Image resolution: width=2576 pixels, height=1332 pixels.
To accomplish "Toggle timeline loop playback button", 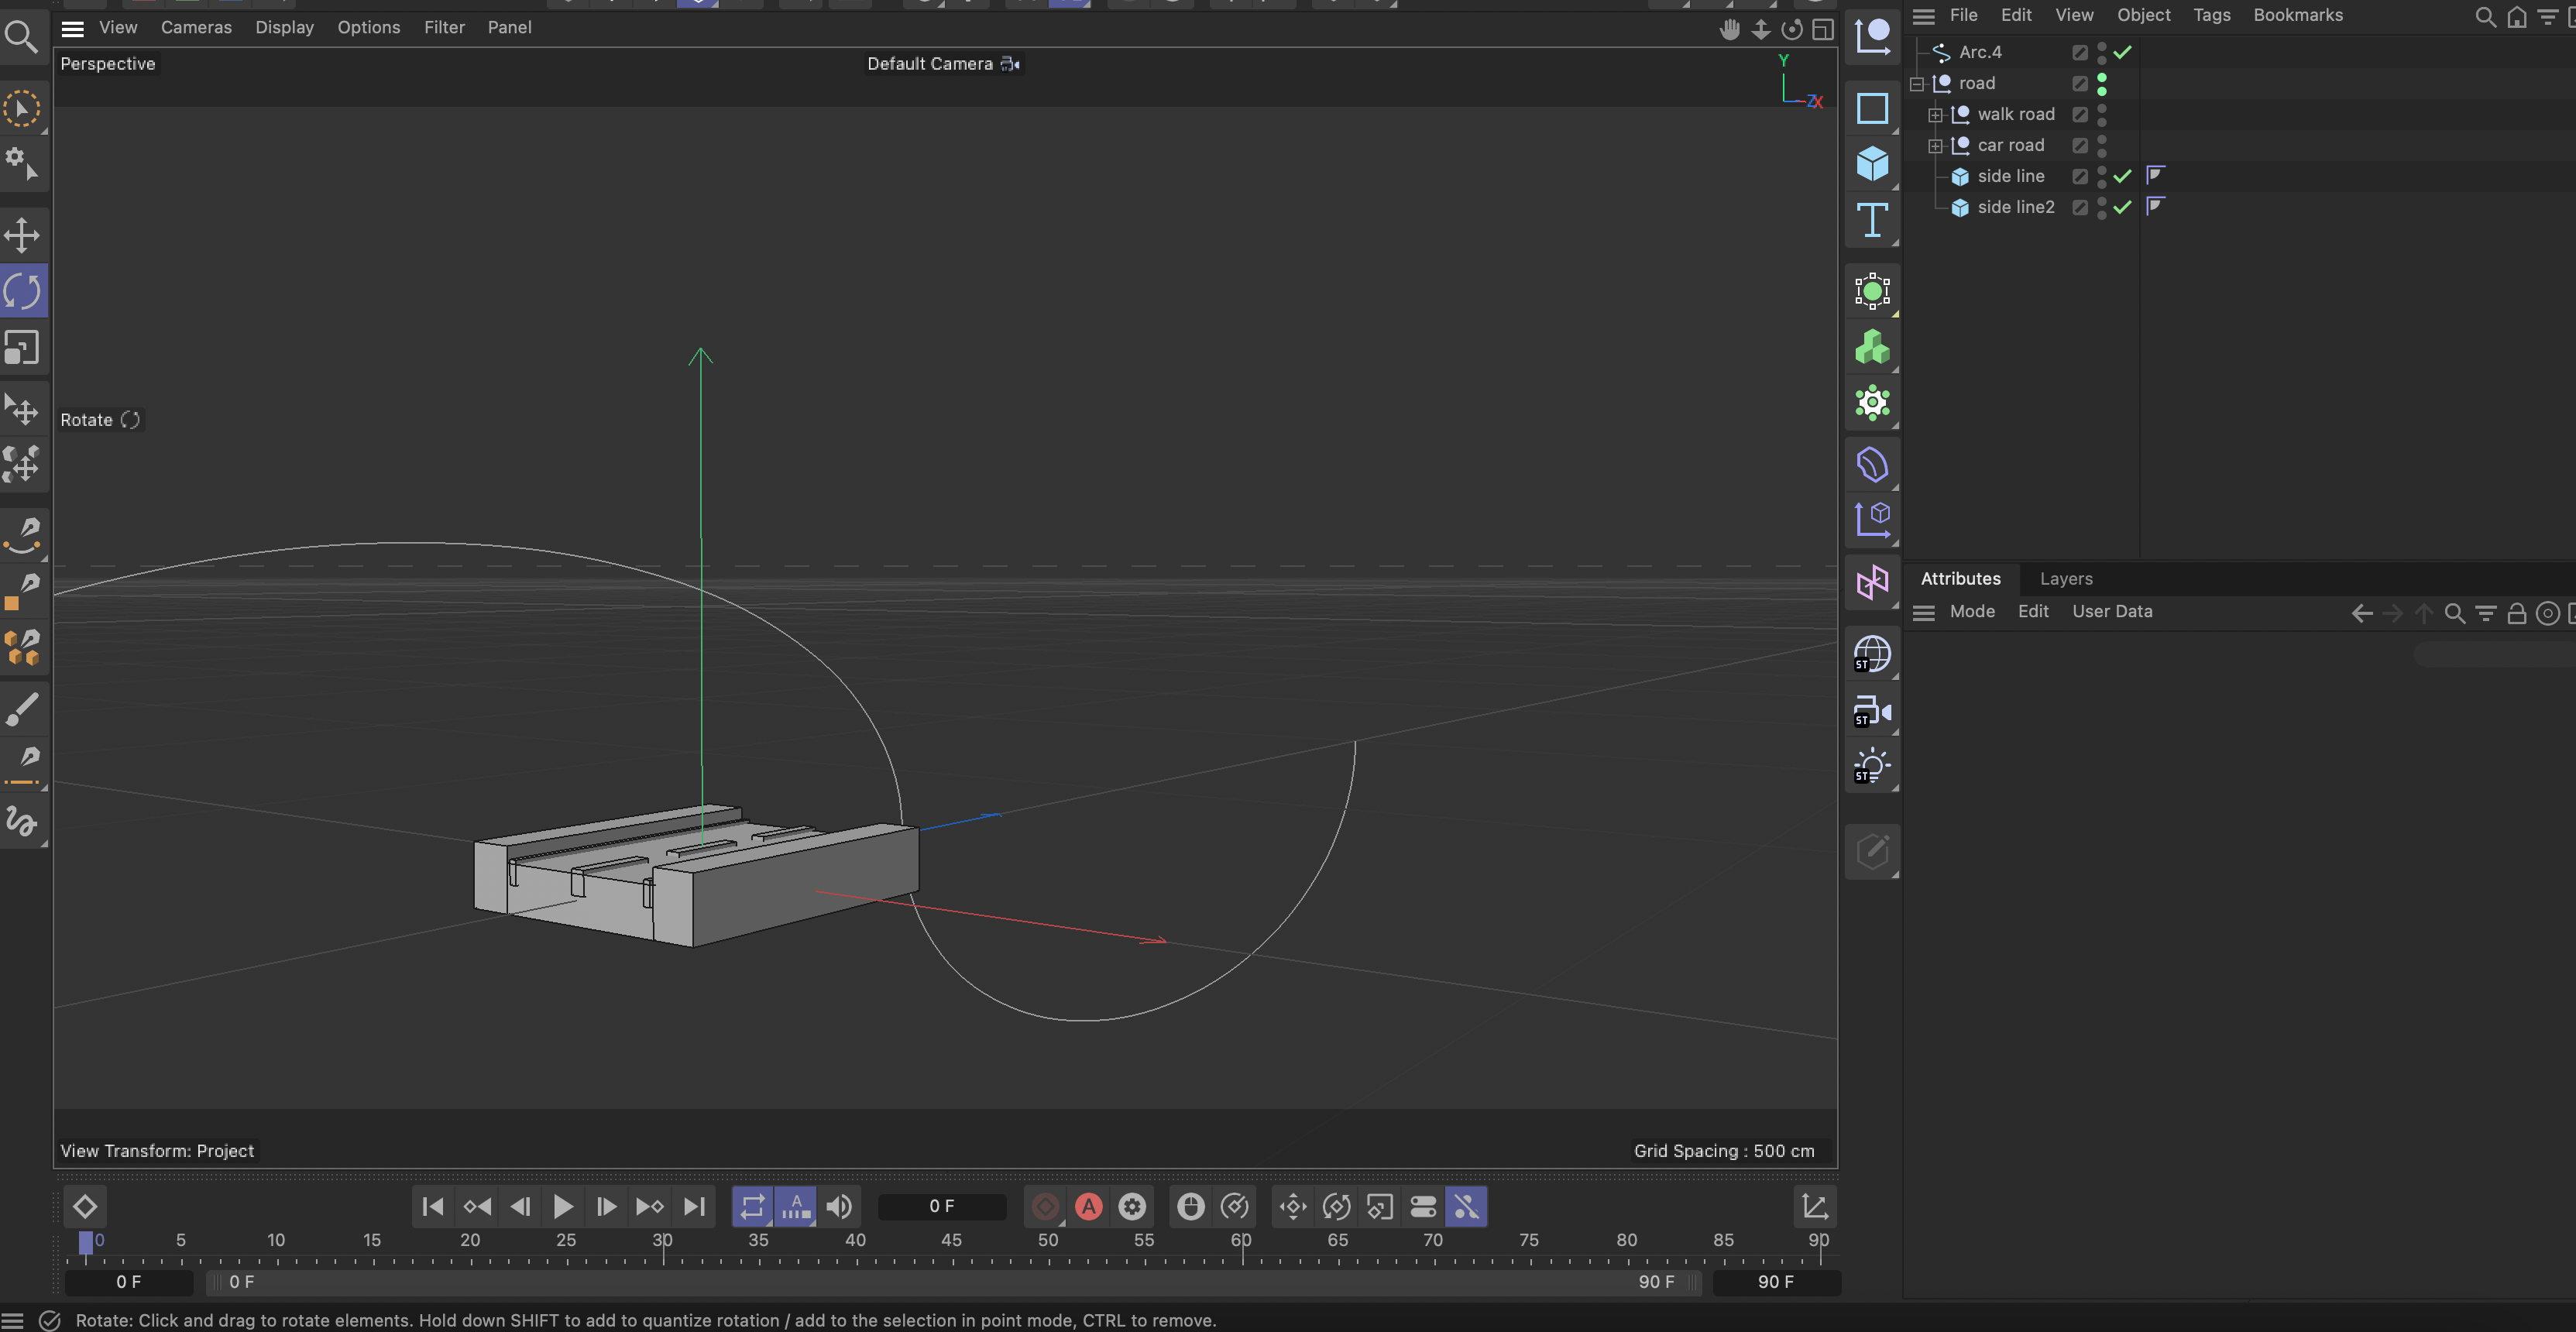I will 752,1207.
